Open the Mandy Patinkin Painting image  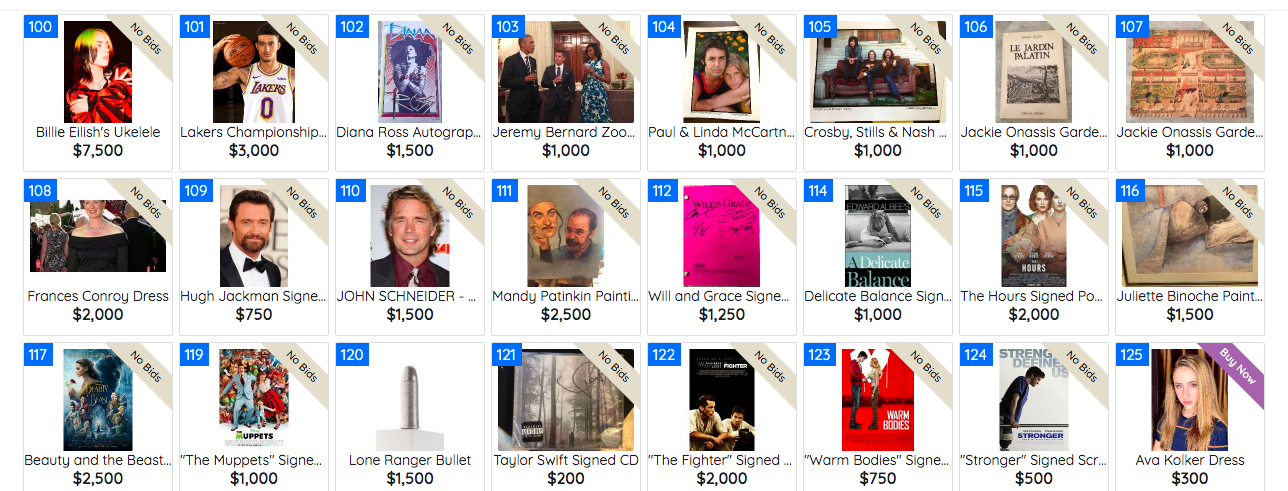pos(566,236)
